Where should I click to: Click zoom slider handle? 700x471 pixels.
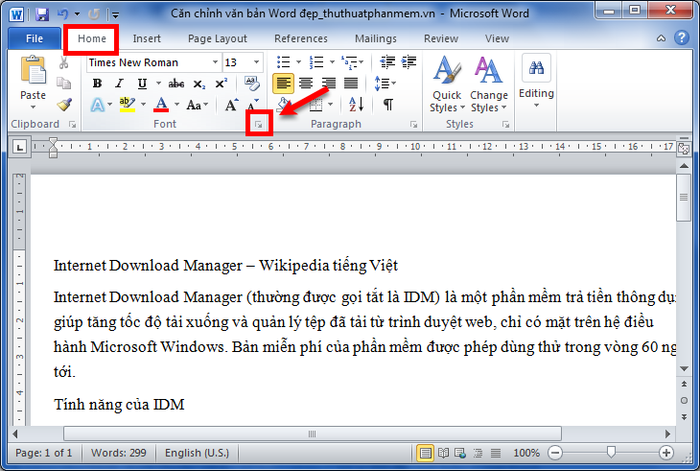(x=611, y=453)
